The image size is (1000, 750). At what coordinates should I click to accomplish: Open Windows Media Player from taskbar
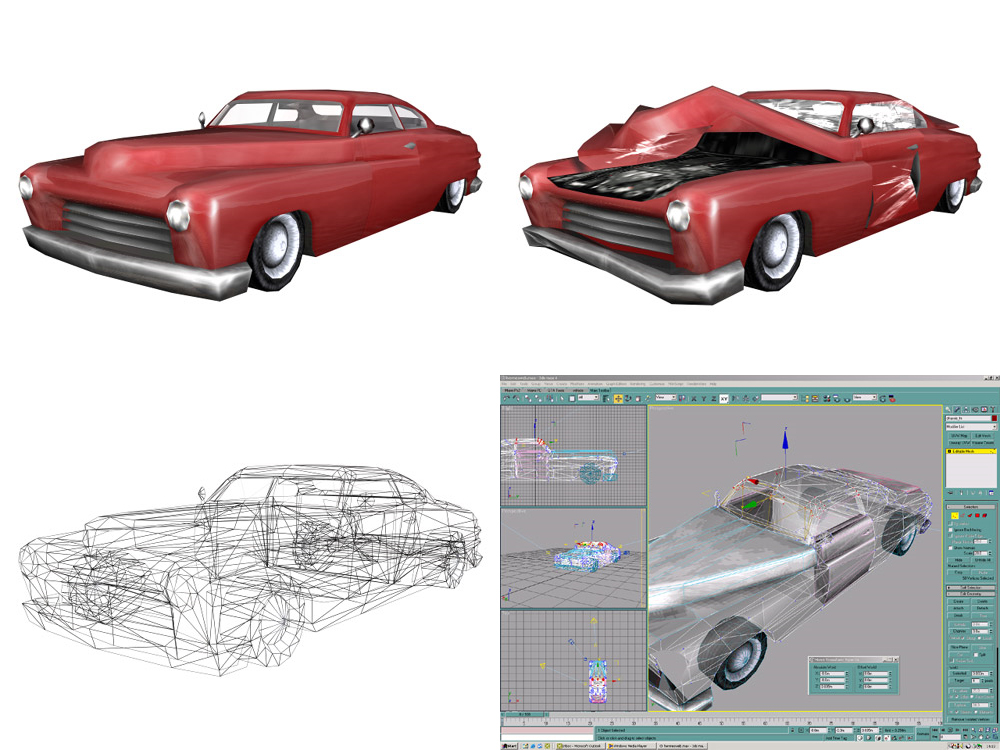point(628,746)
